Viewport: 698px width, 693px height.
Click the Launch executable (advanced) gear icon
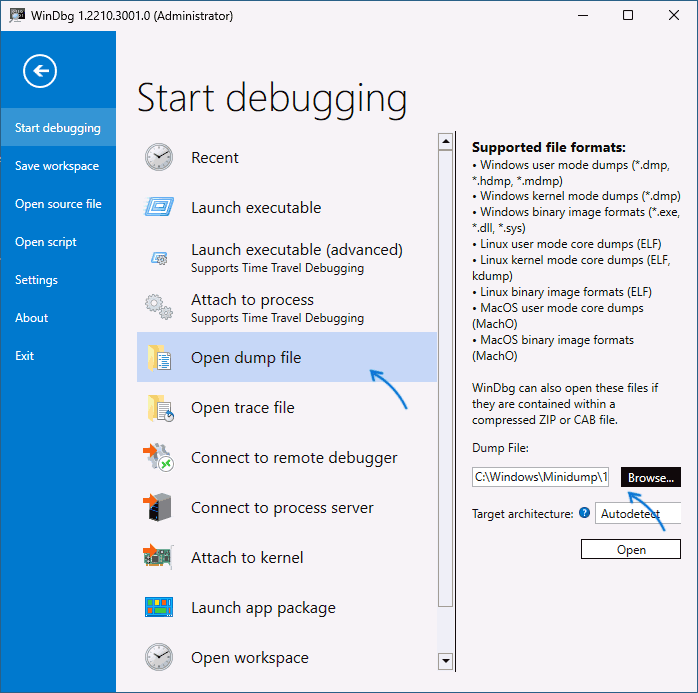(159, 258)
